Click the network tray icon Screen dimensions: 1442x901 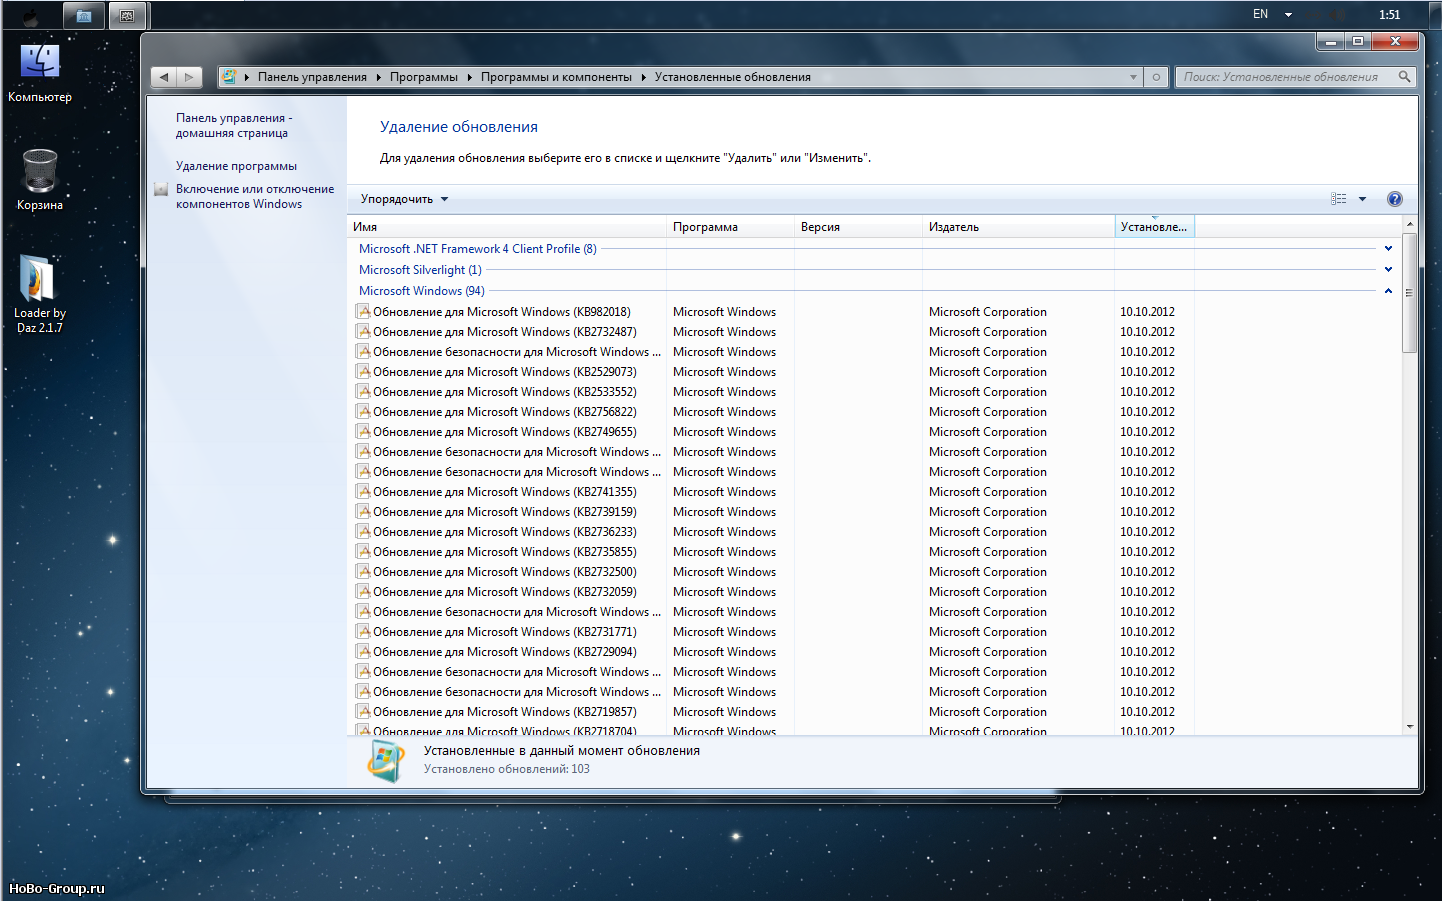[1313, 14]
